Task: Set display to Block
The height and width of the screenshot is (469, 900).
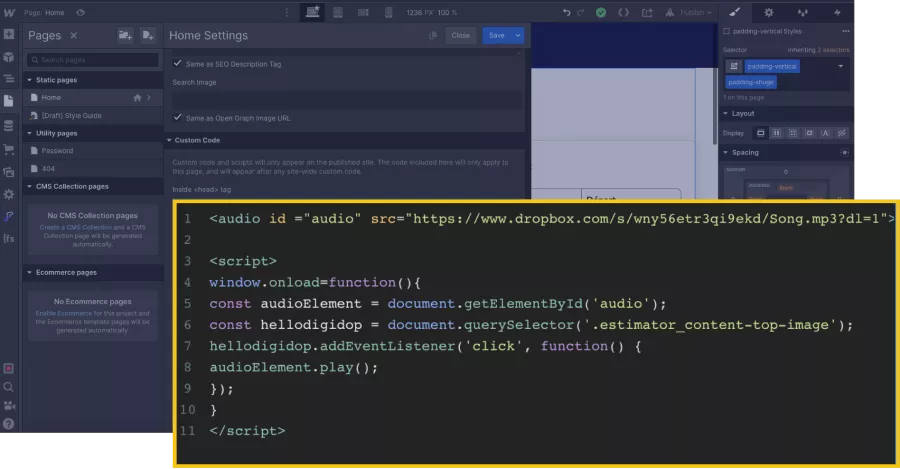Action: 761,133
